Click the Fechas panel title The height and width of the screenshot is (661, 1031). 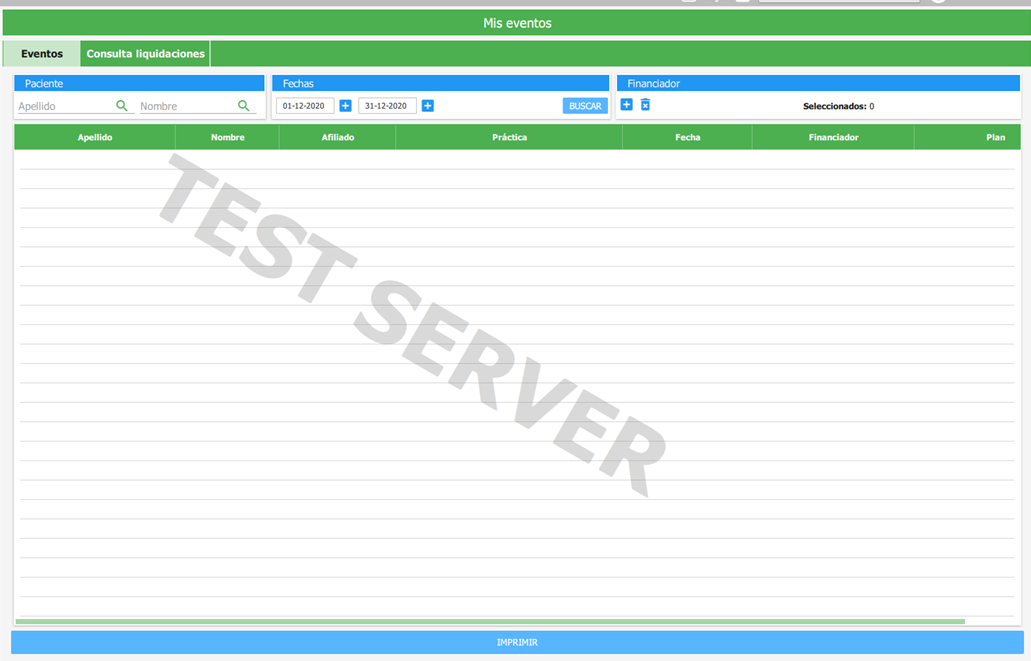tap(298, 84)
